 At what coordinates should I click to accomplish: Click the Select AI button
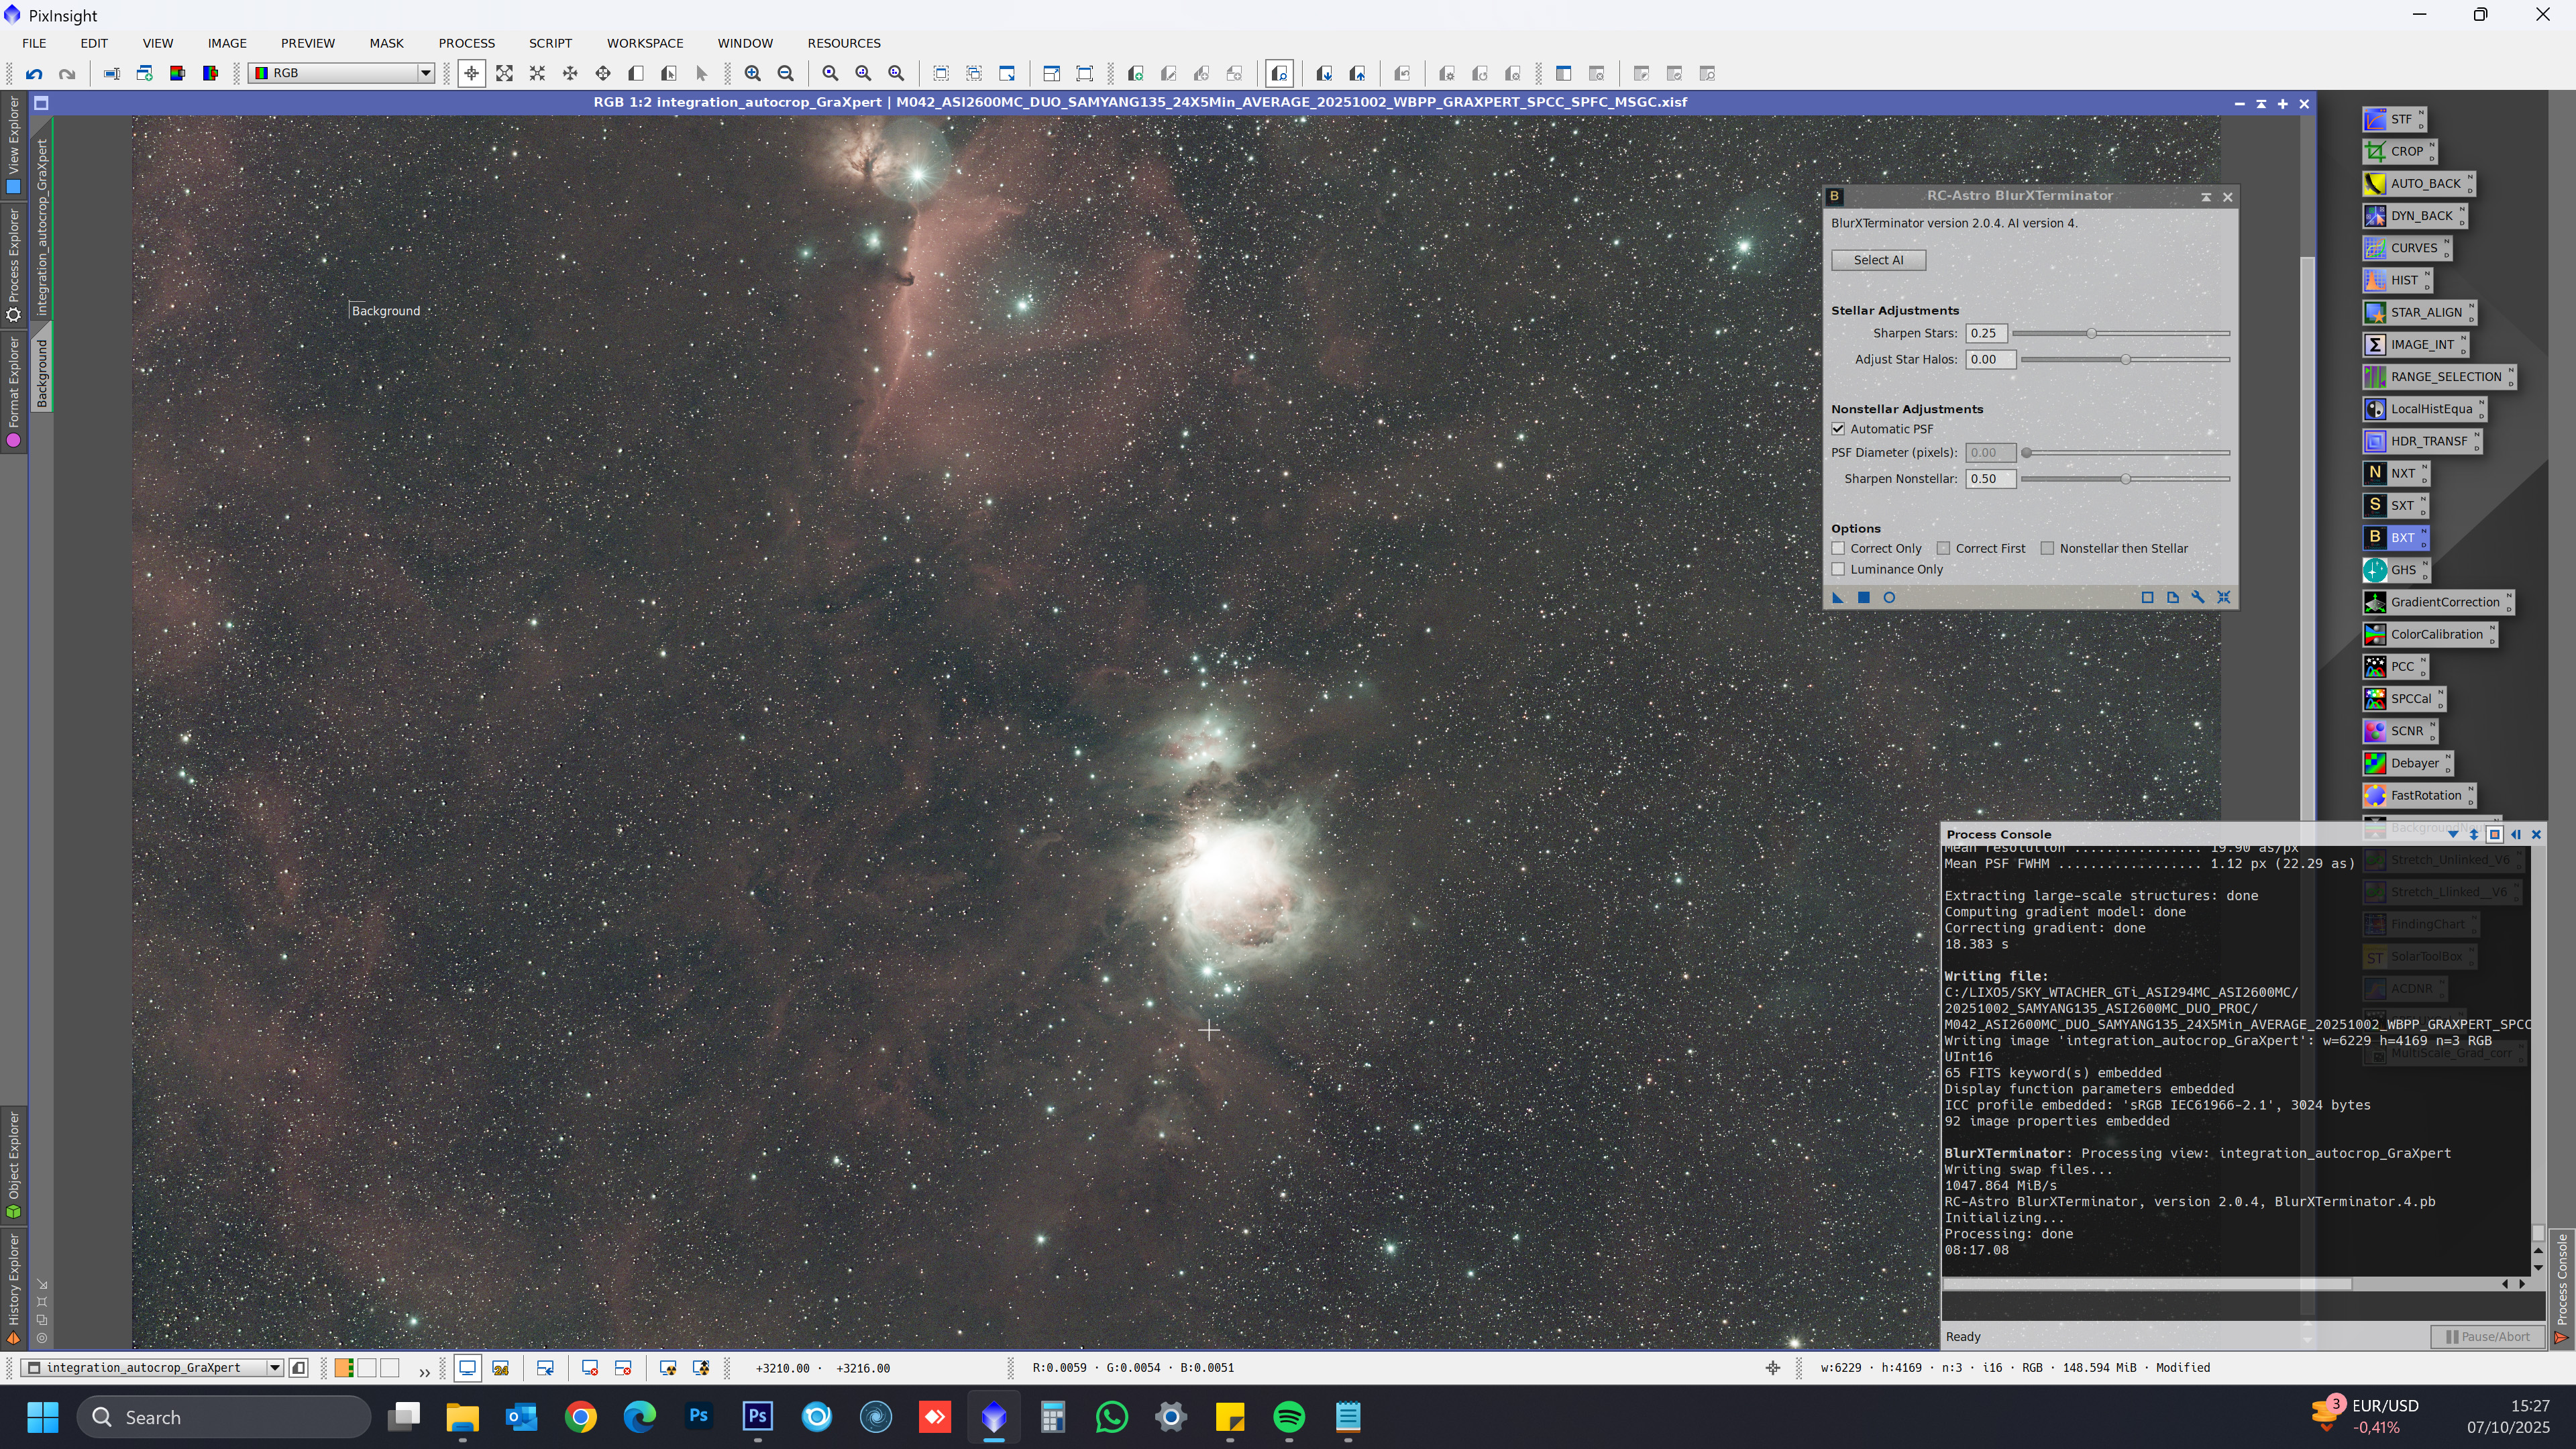click(x=1878, y=260)
